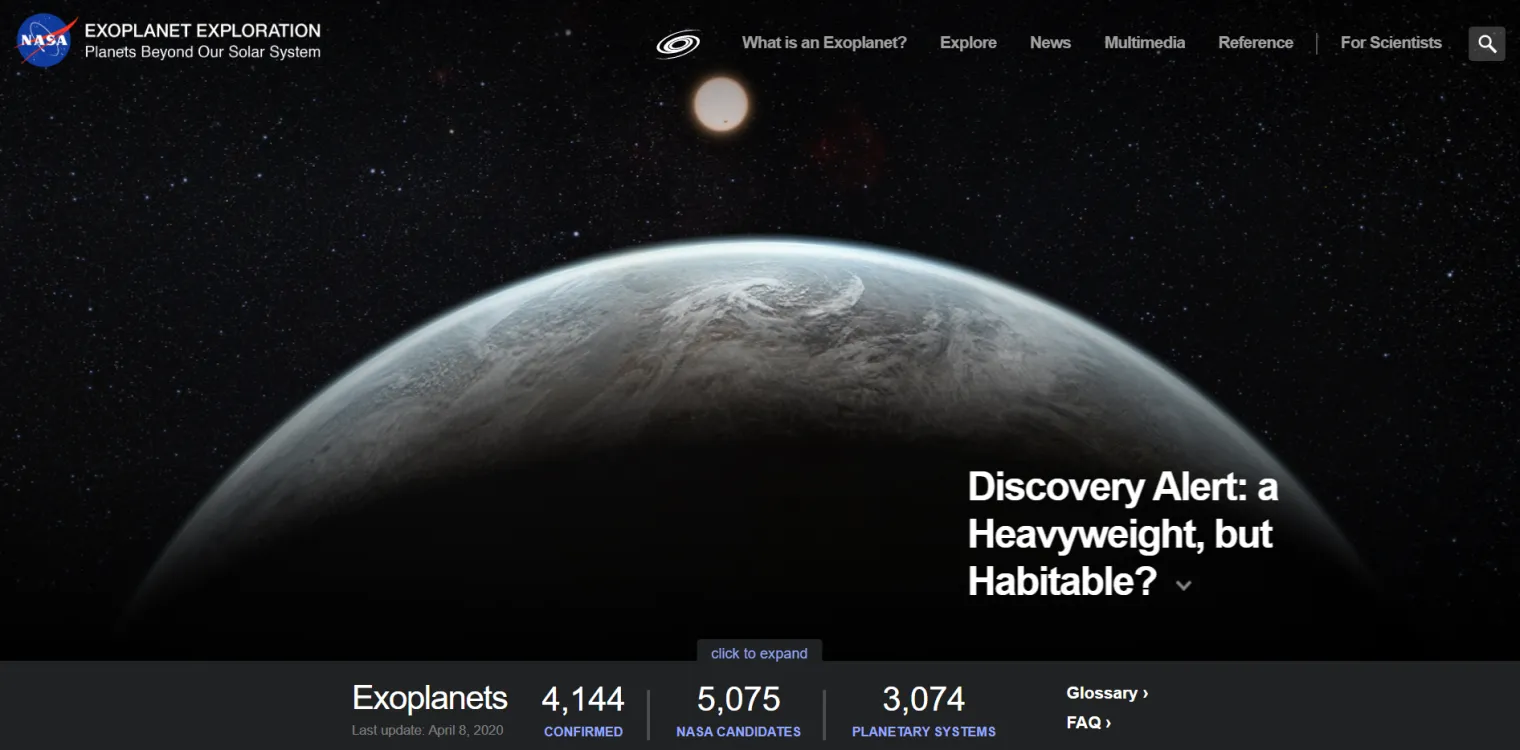Viewport: 1520px width, 750px height.
Task: View the 4,144 confirmed exoplanets count
Action: pos(583,711)
